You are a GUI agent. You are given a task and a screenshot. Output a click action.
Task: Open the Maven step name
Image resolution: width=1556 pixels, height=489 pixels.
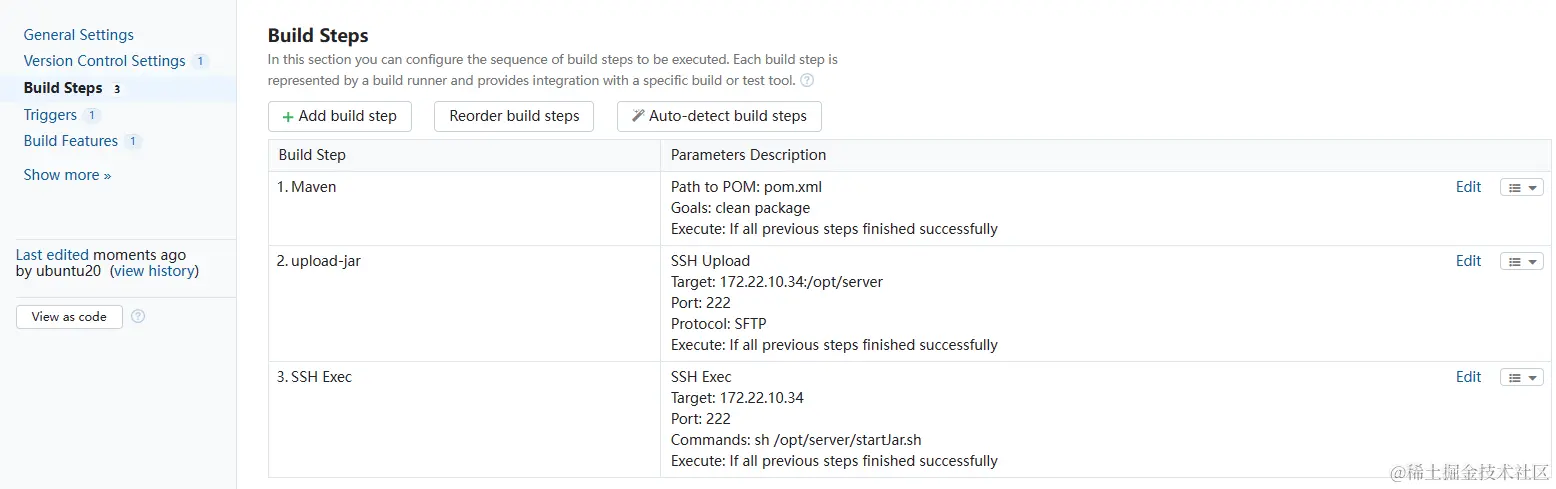[313, 187]
